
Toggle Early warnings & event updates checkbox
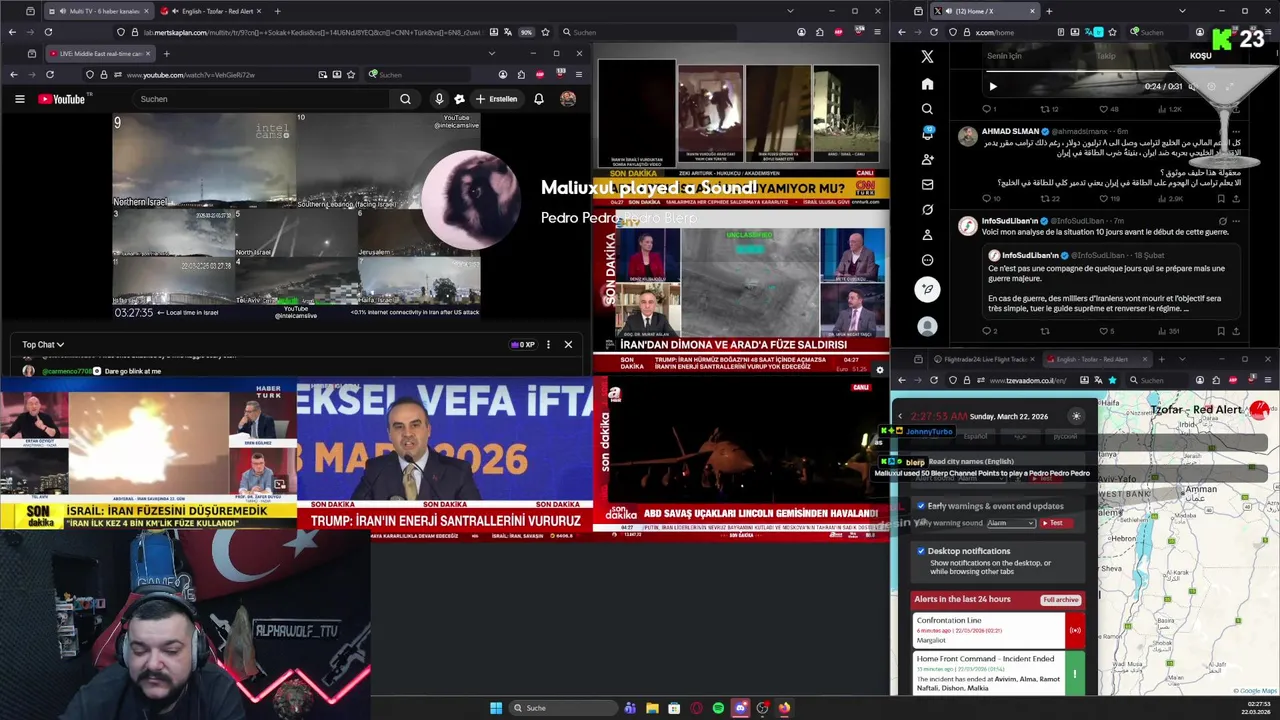(921, 506)
